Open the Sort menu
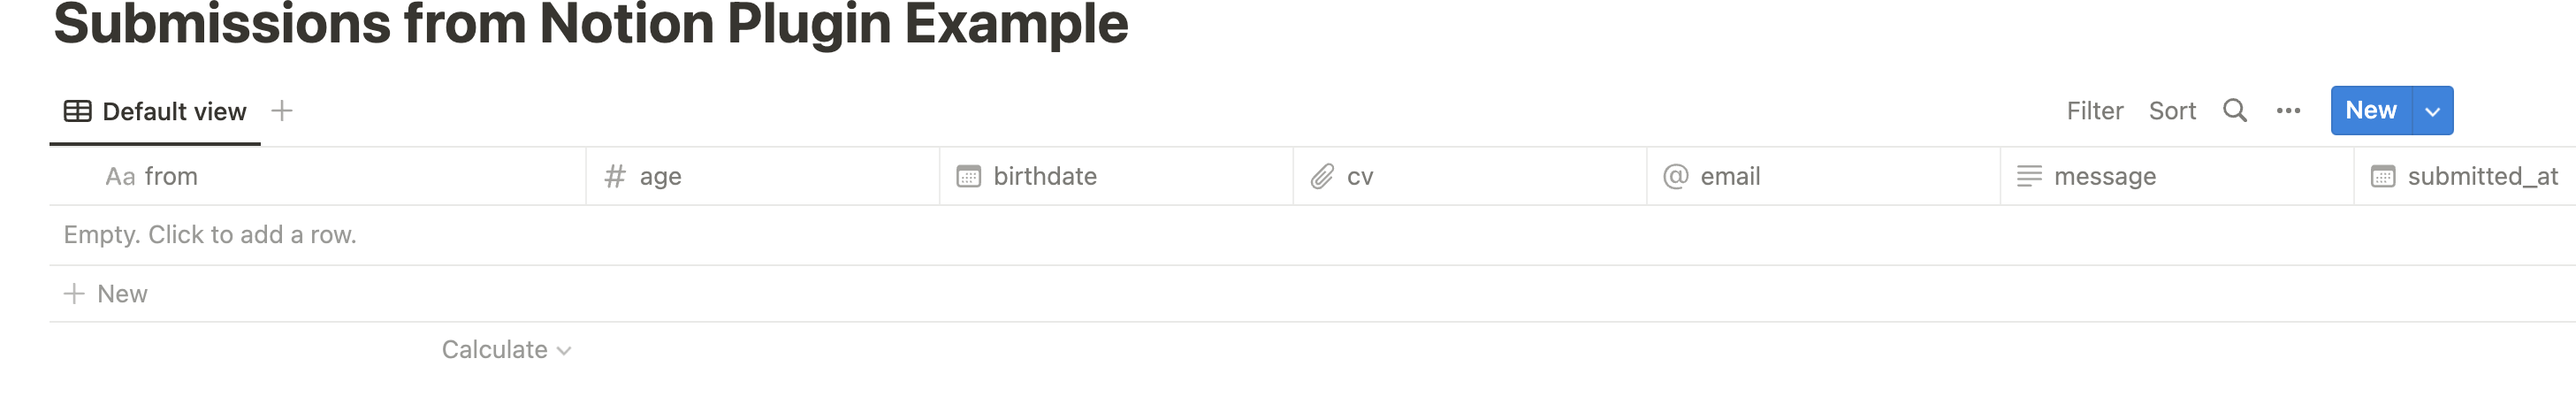Image resolution: width=2576 pixels, height=412 pixels. pyautogui.click(x=2172, y=111)
